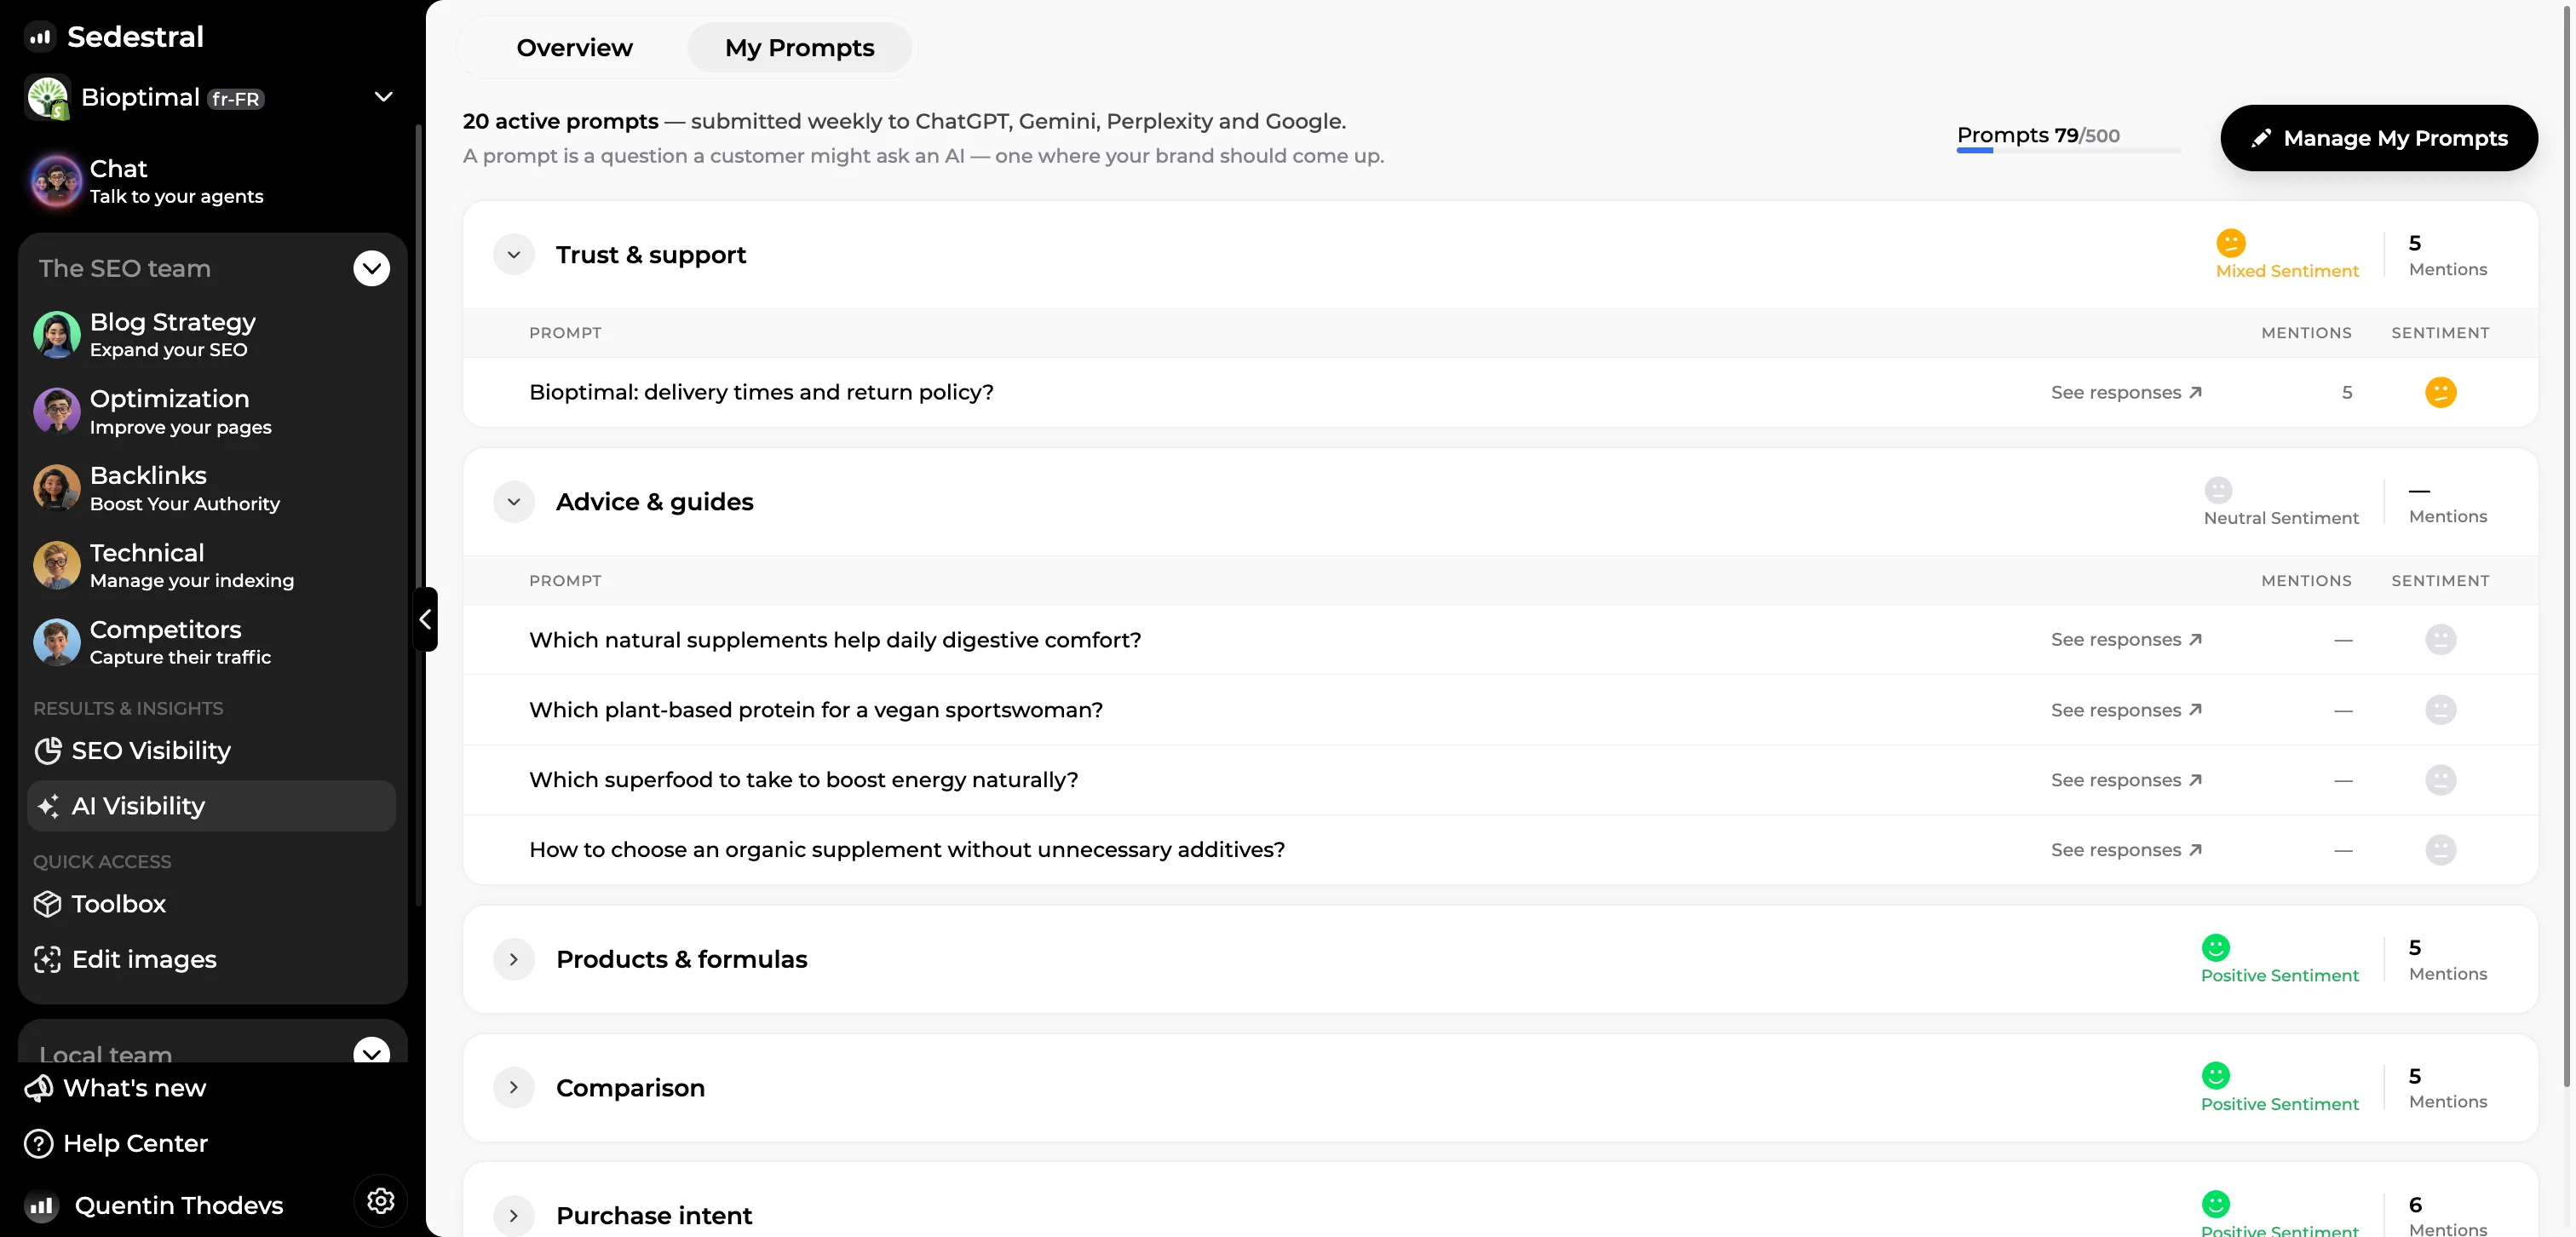Collapse the SEO team section
Viewport: 2576px width, 1237px height.
(372, 268)
